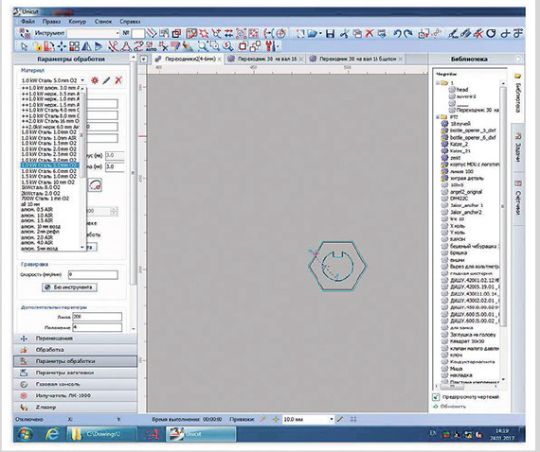Click the red gear icon beside Материал

[95, 80]
